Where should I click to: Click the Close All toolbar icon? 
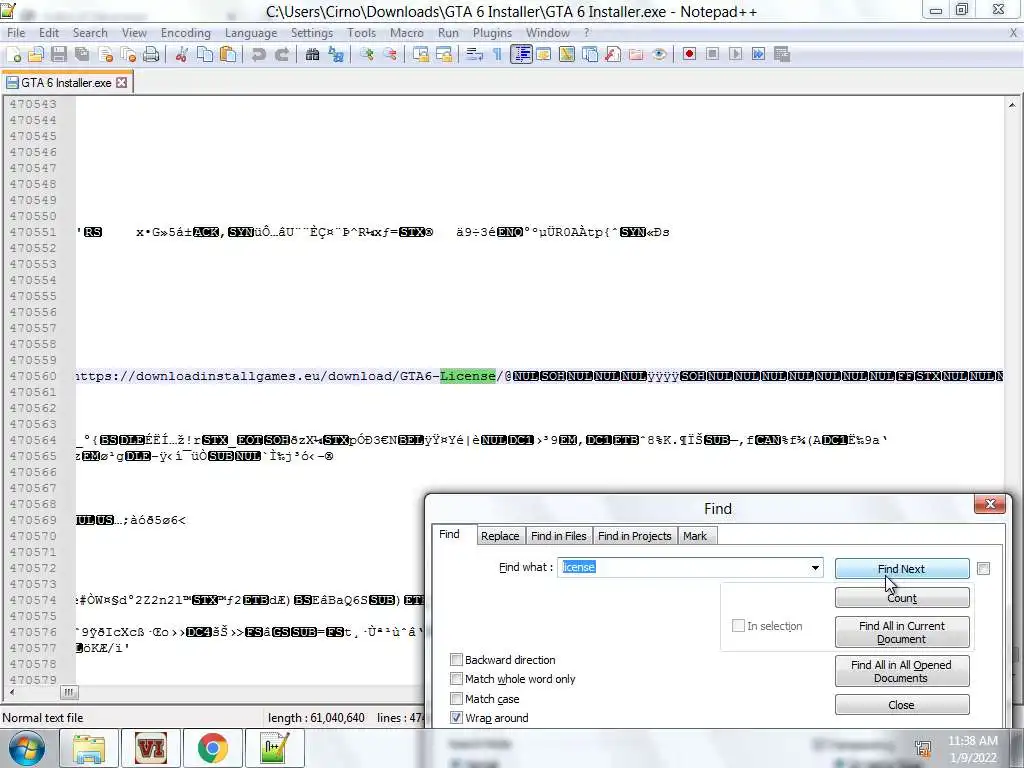tap(128, 55)
